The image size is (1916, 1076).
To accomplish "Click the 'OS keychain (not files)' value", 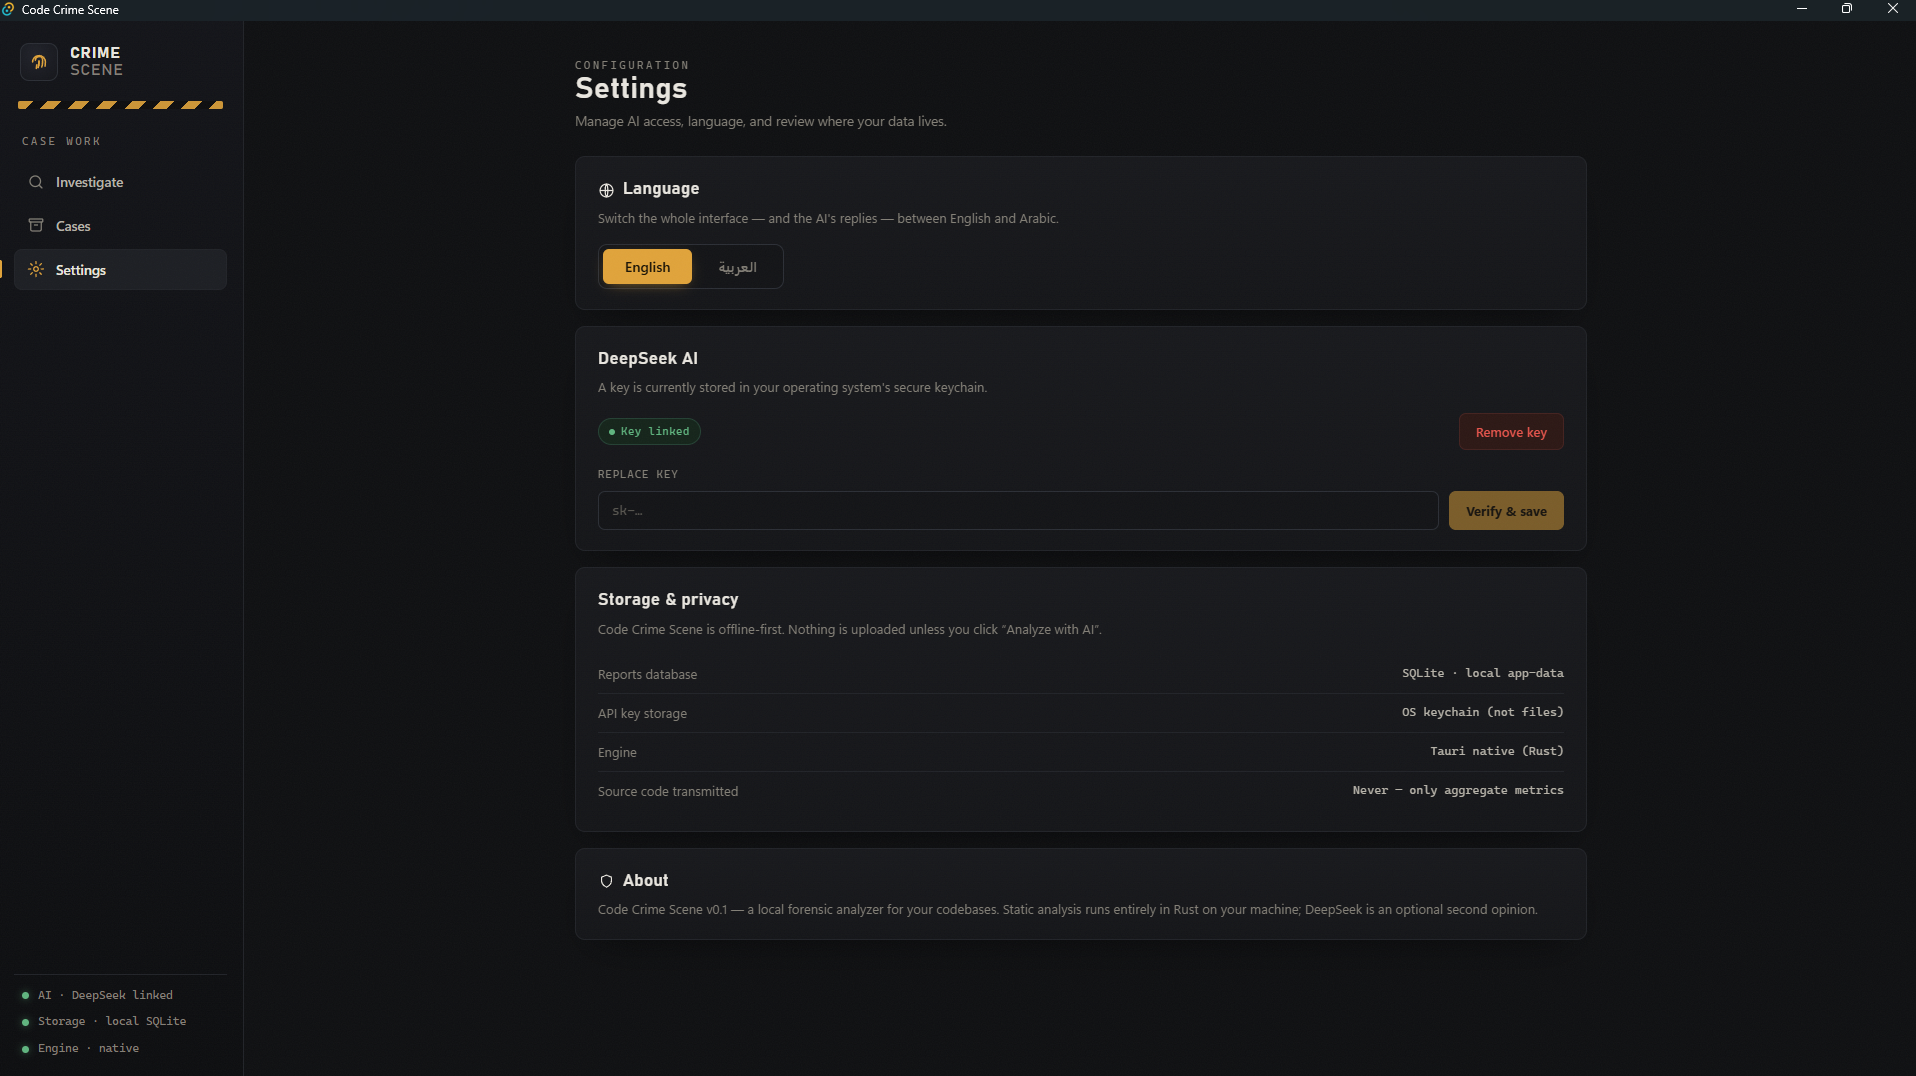I will (1482, 712).
